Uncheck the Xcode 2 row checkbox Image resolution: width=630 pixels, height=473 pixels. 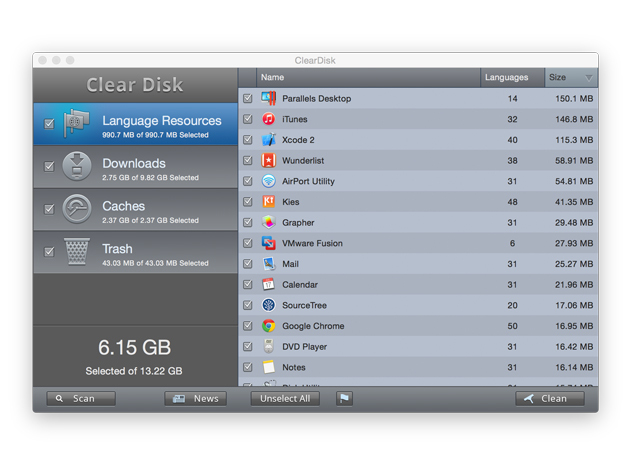[248, 140]
